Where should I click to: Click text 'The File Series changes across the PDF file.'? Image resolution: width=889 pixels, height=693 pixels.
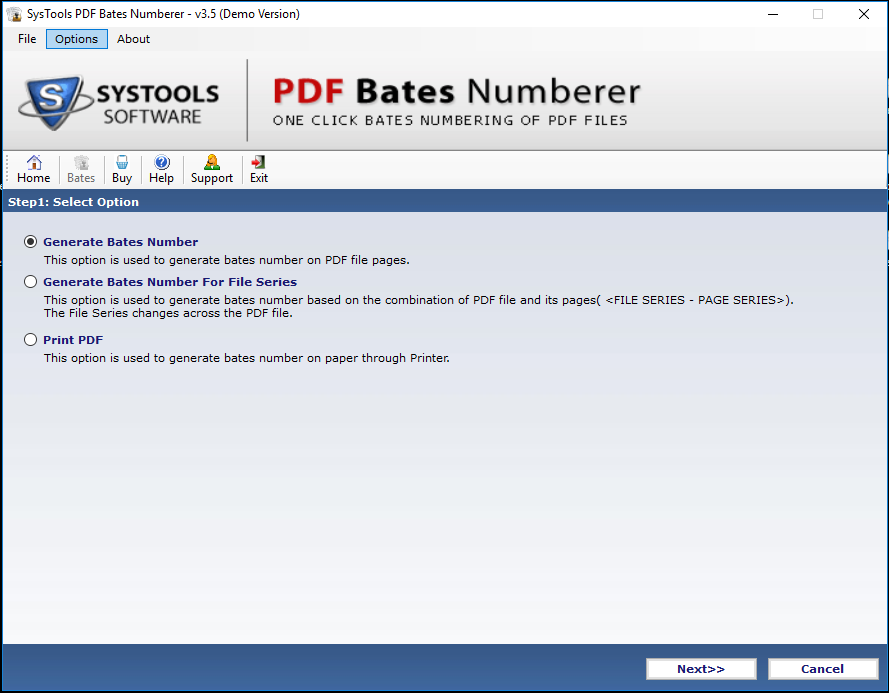168,313
